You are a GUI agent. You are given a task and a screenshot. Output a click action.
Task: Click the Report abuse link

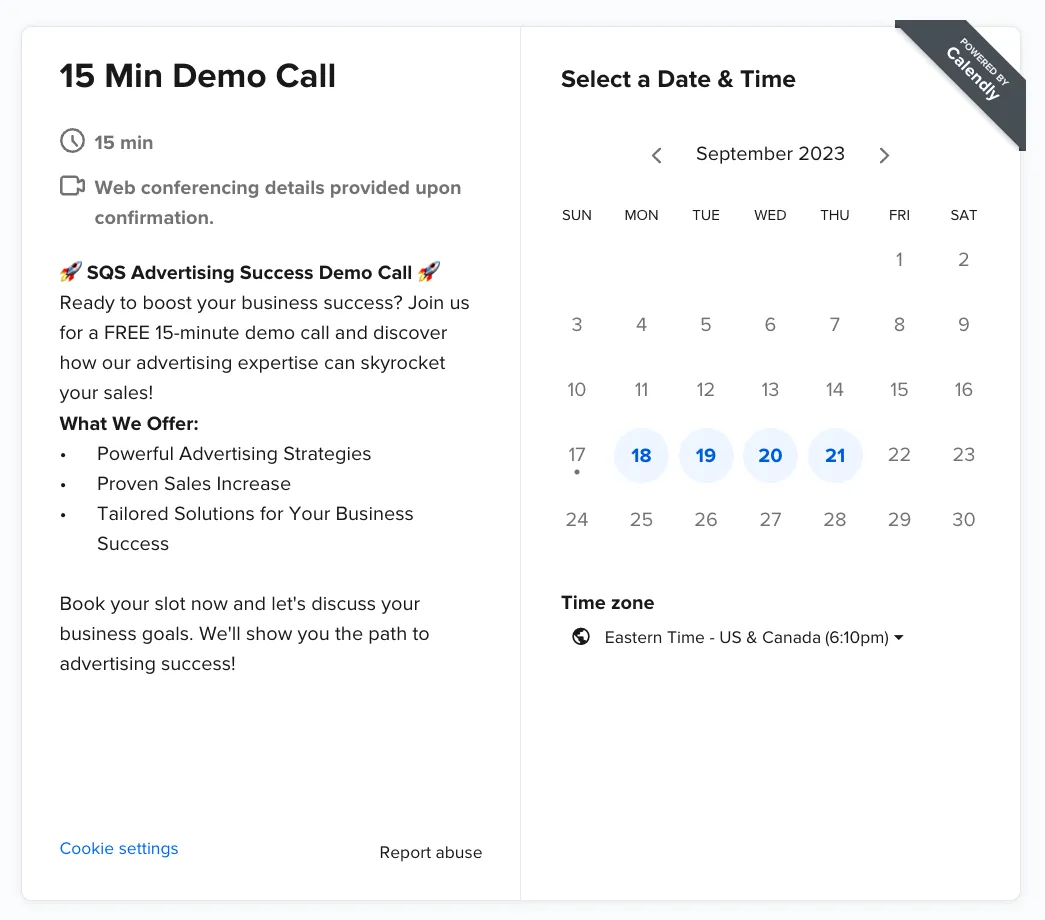[x=431, y=853]
